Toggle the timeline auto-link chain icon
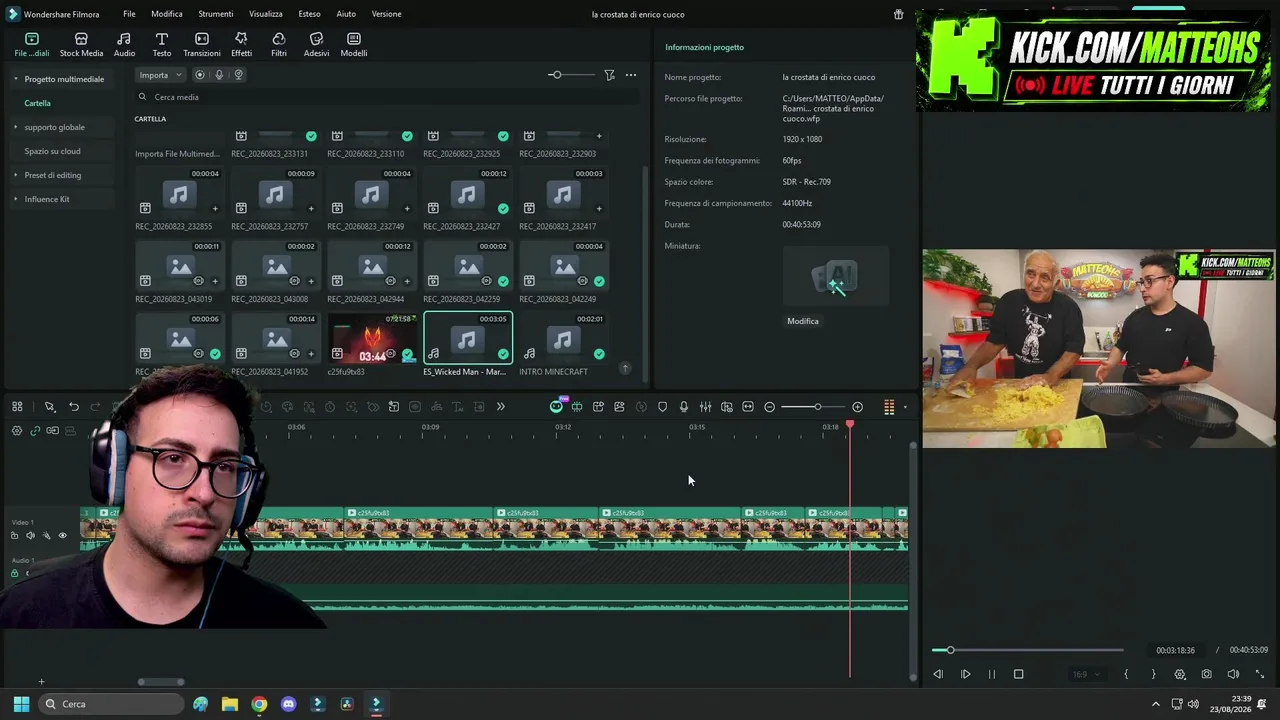Image resolution: width=1280 pixels, height=720 pixels. coord(35,431)
